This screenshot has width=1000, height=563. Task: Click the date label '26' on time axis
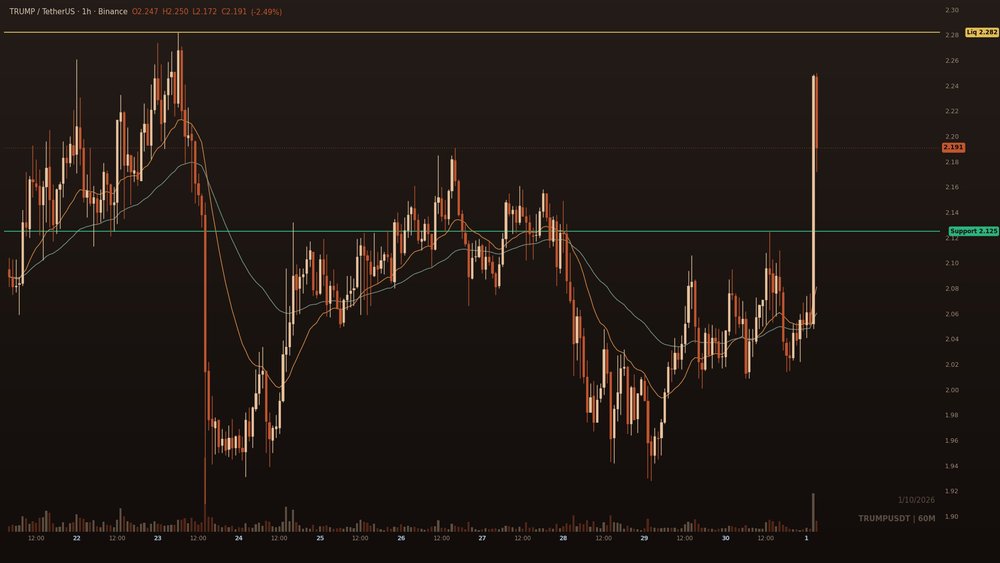pos(401,538)
